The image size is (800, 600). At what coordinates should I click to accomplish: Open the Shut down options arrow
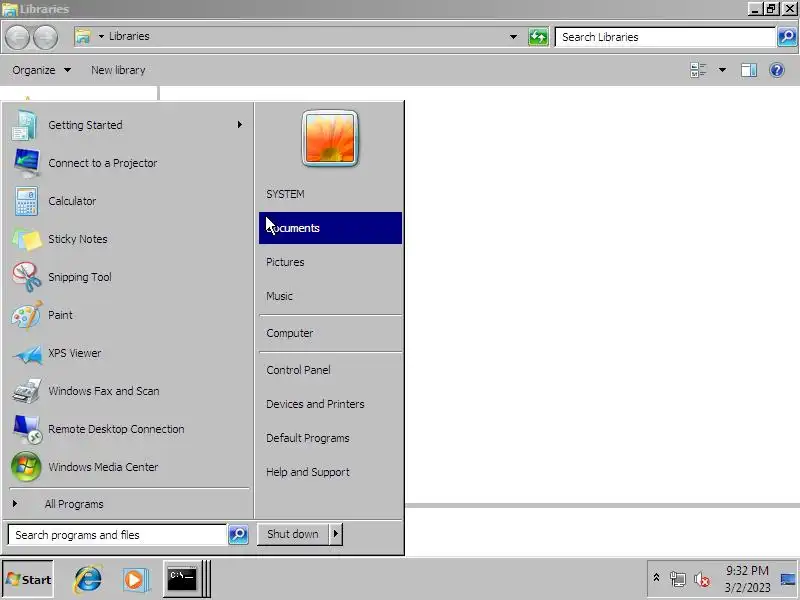[x=335, y=534]
